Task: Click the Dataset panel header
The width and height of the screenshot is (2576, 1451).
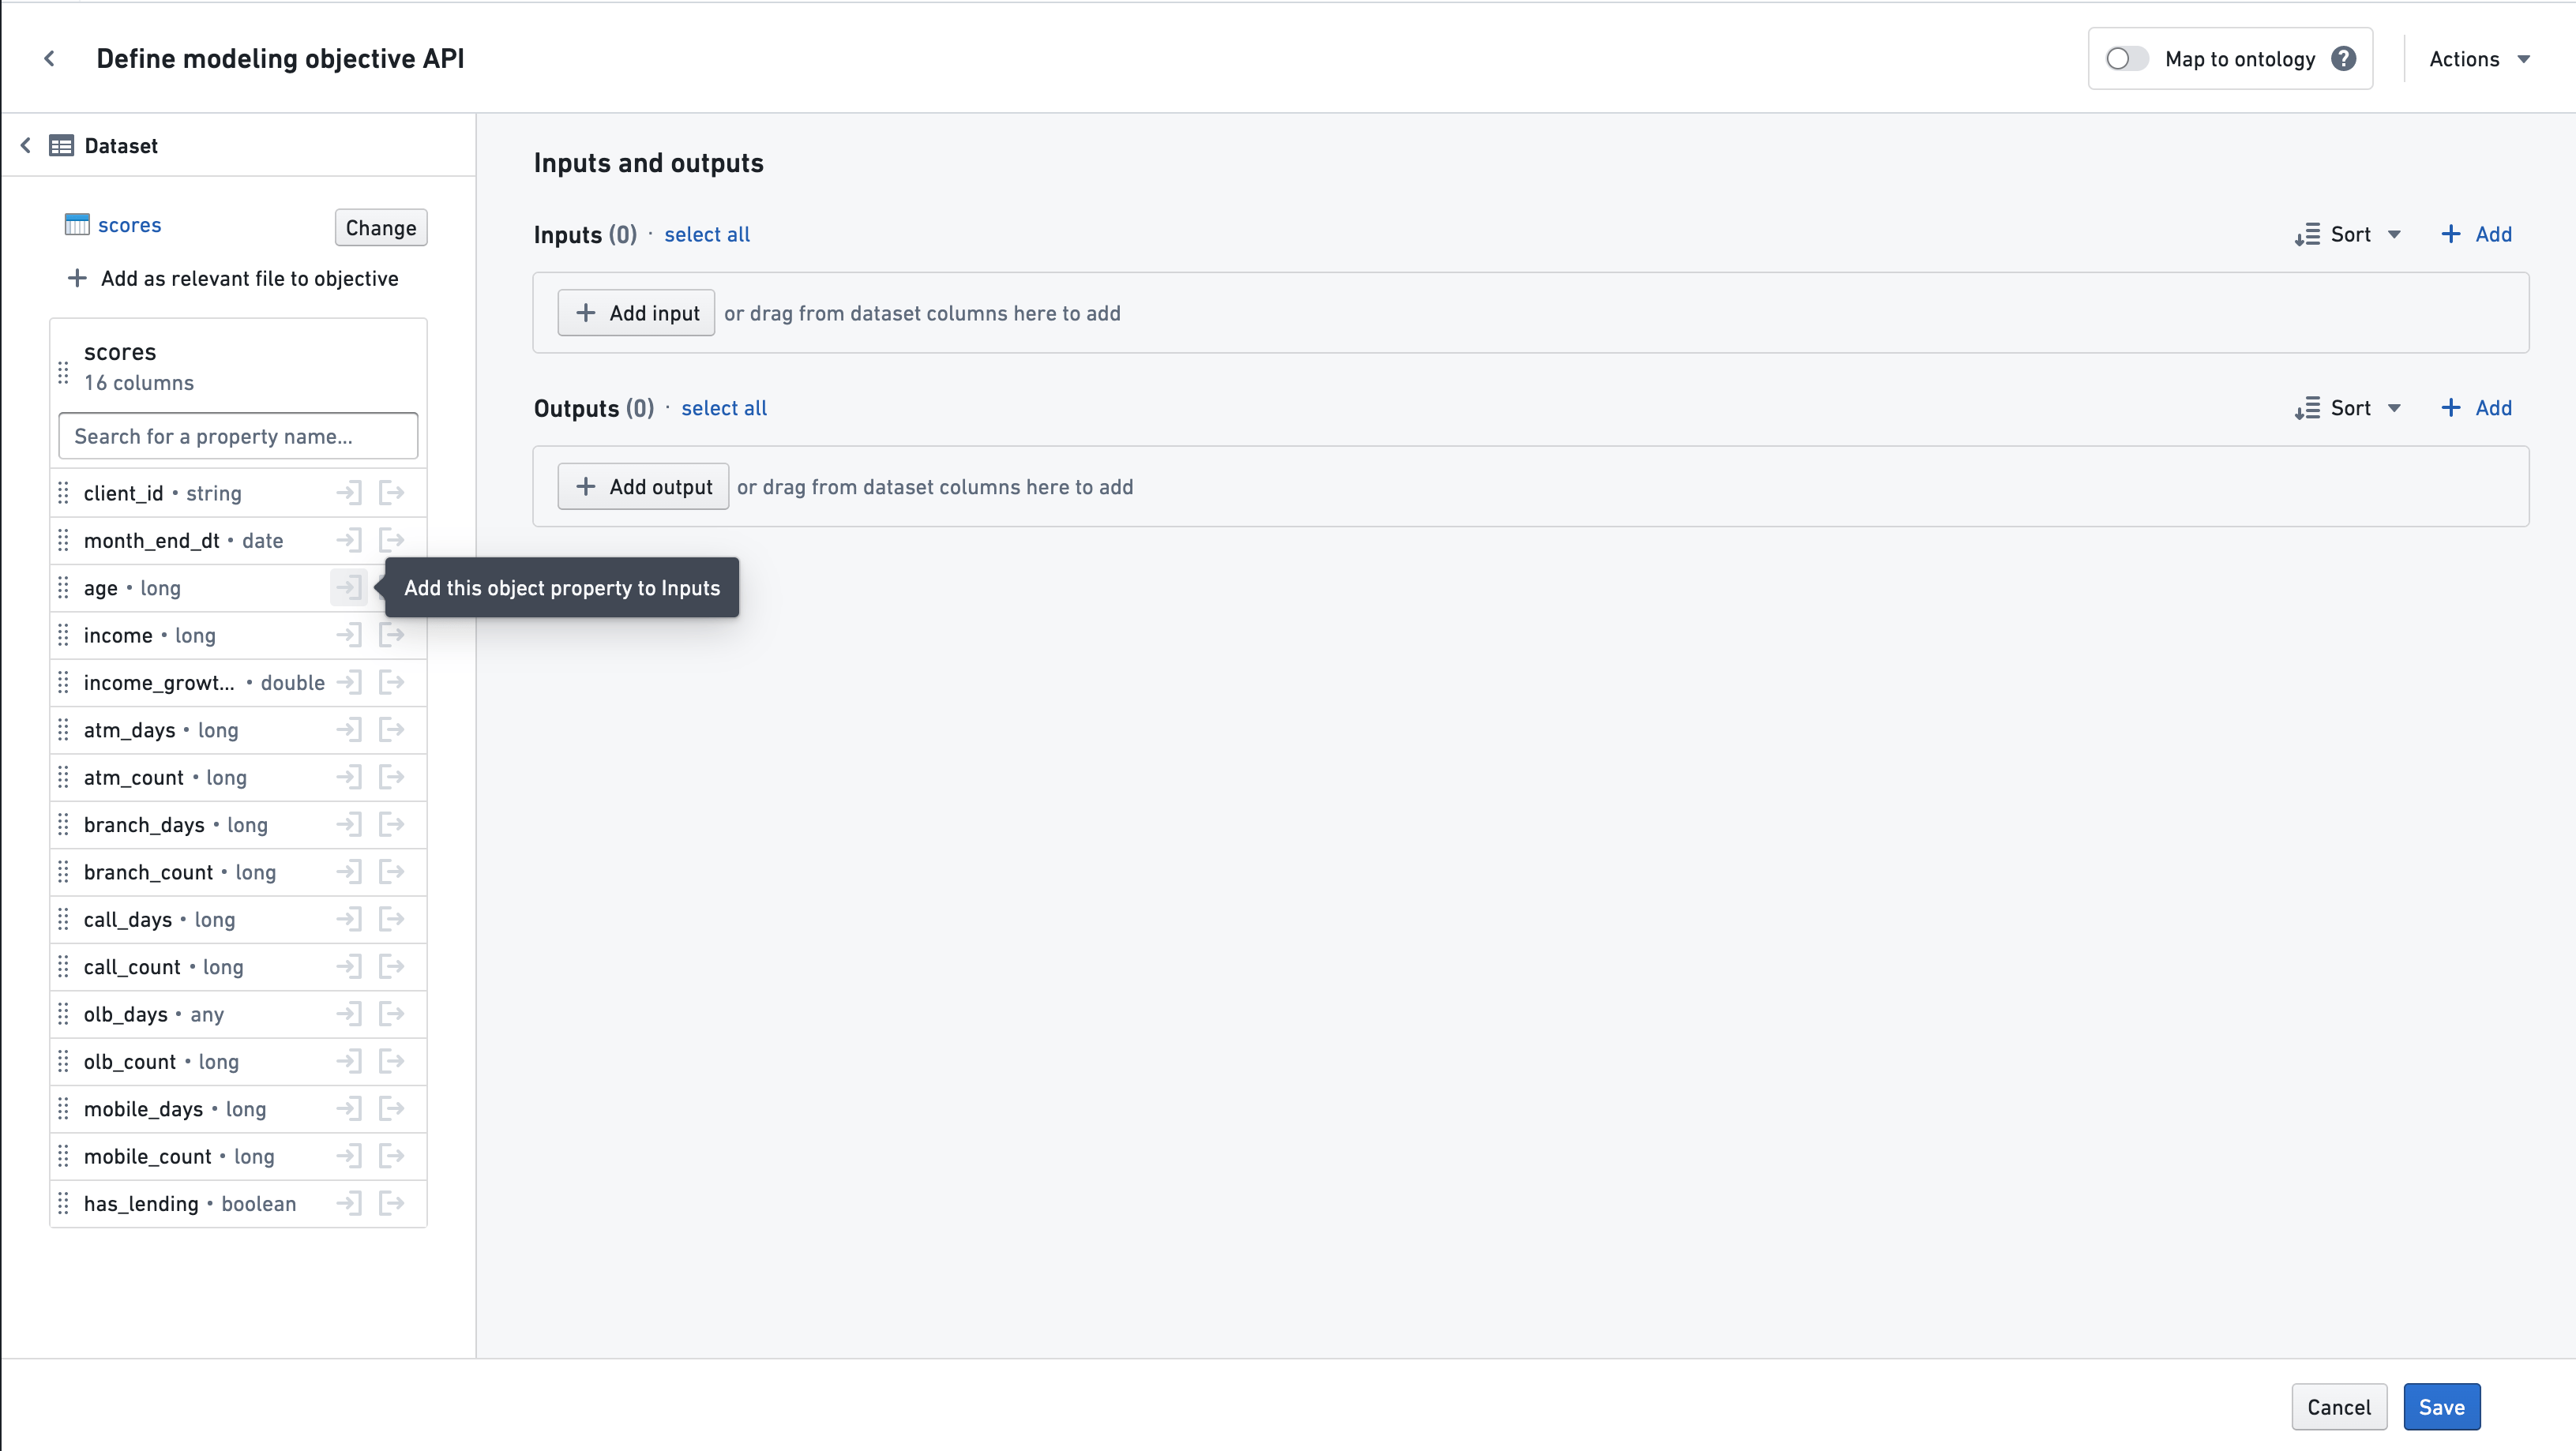Action: pos(122,145)
